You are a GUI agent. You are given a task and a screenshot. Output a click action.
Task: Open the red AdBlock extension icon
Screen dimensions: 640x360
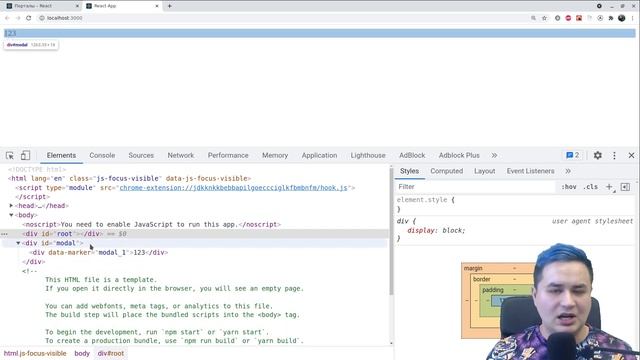point(568,18)
